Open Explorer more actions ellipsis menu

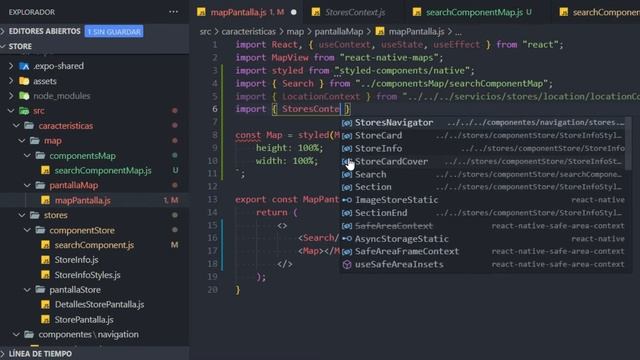[173, 12]
